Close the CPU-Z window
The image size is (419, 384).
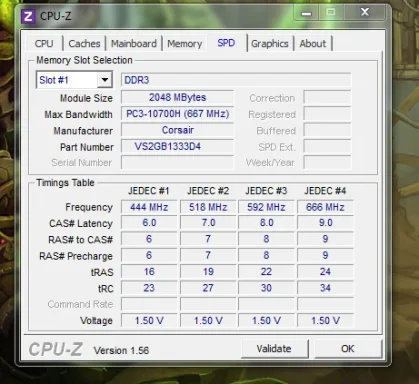point(365,12)
